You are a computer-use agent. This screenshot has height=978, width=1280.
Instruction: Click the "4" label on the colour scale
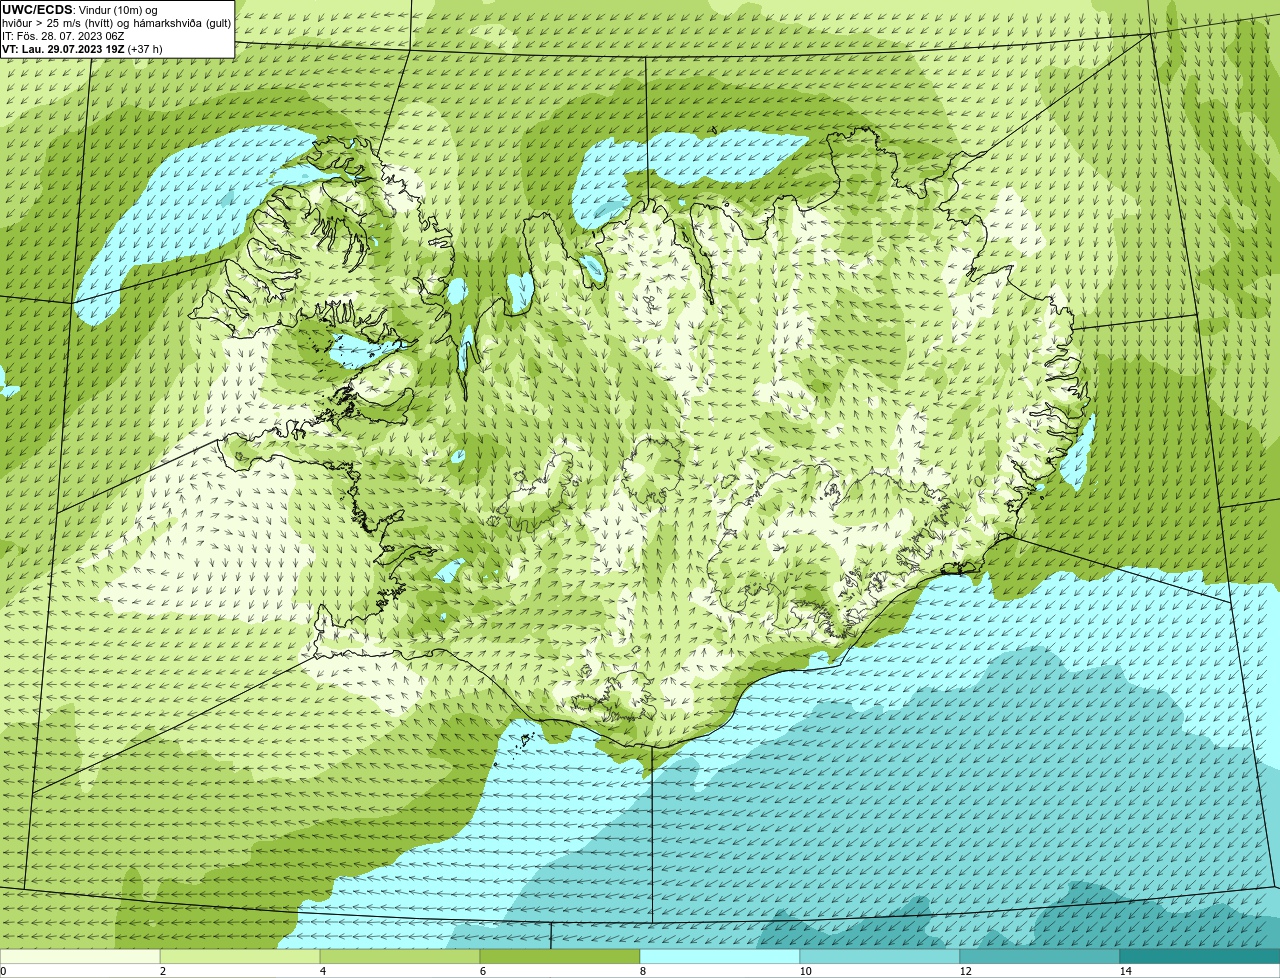point(323,971)
